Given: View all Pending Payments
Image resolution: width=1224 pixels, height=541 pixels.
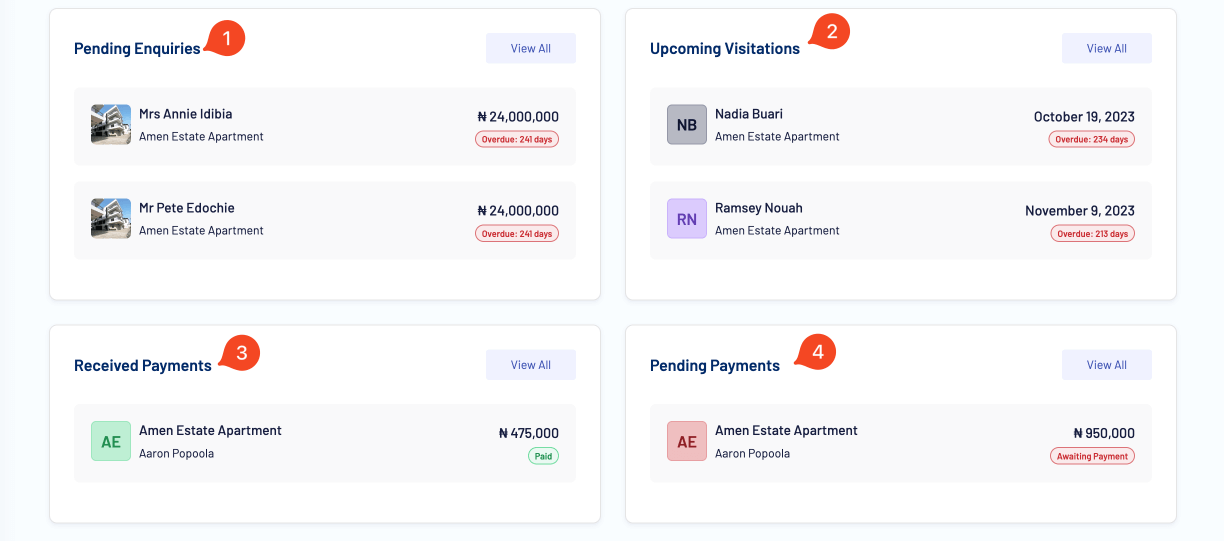Looking at the screenshot, I should tap(1107, 365).
